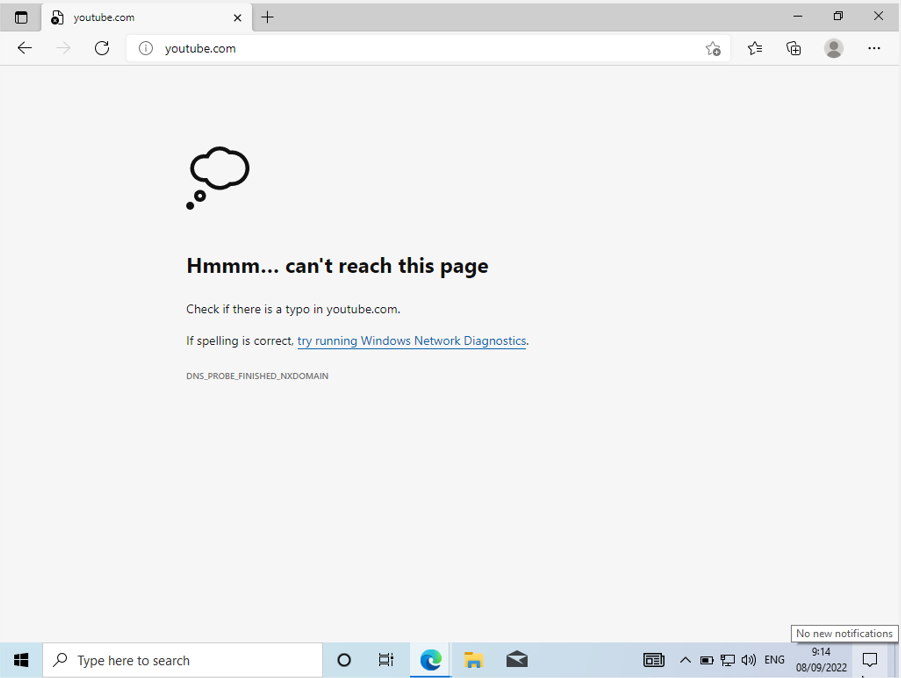The height and width of the screenshot is (678, 901).
Task: Click the youtube.com address bar field
Action: [x=428, y=48]
